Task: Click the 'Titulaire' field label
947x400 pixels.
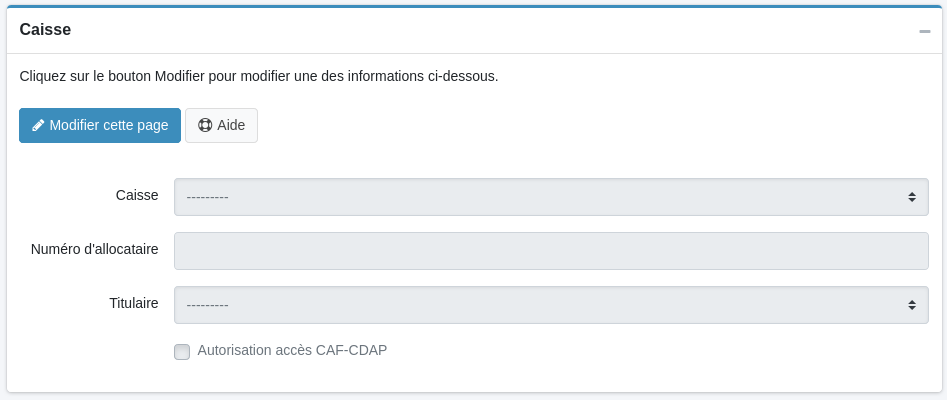Action: point(134,303)
